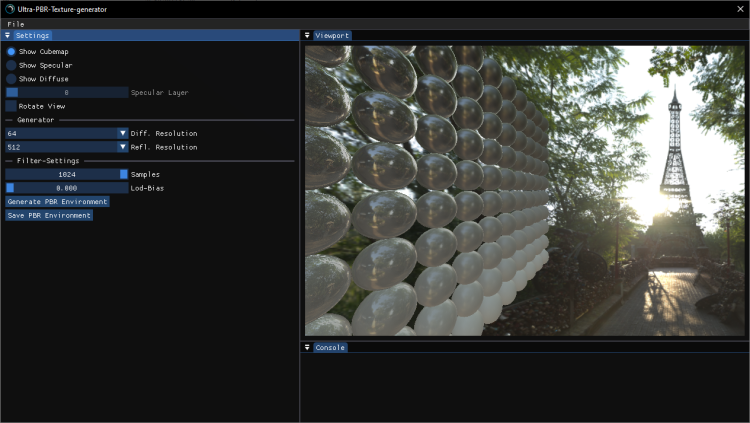The width and height of the screenshot is (750, 423).
Task: Click the Specular Layer slider
Action: point(66,92)
